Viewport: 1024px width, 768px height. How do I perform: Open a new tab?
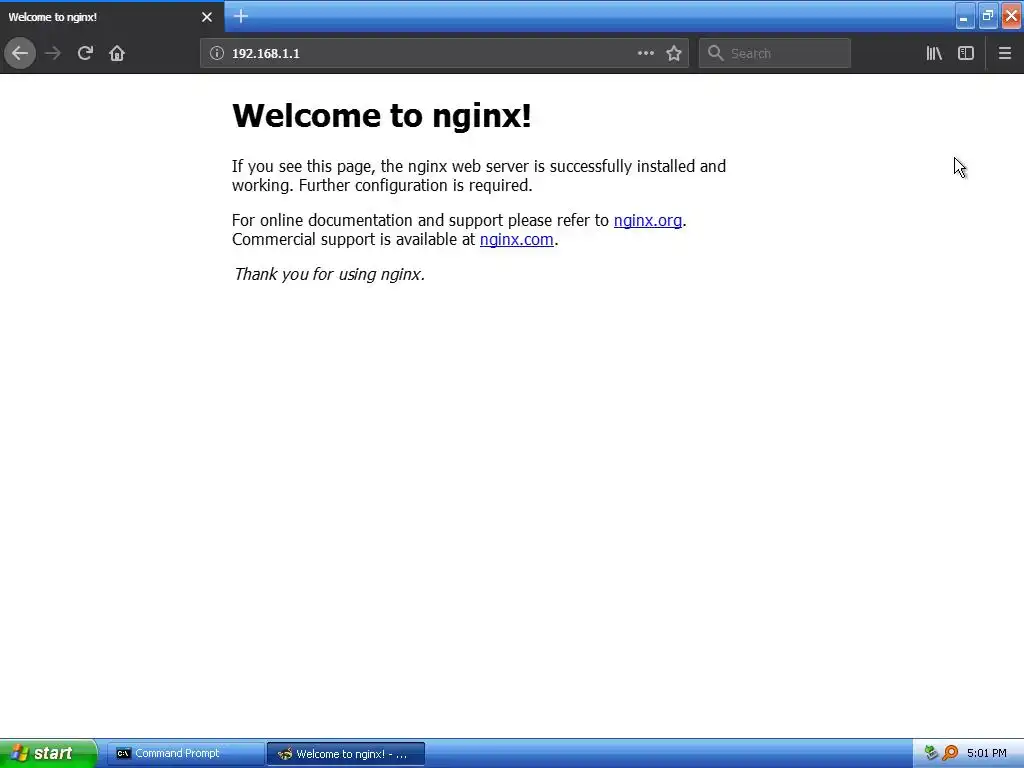[240, 16]
